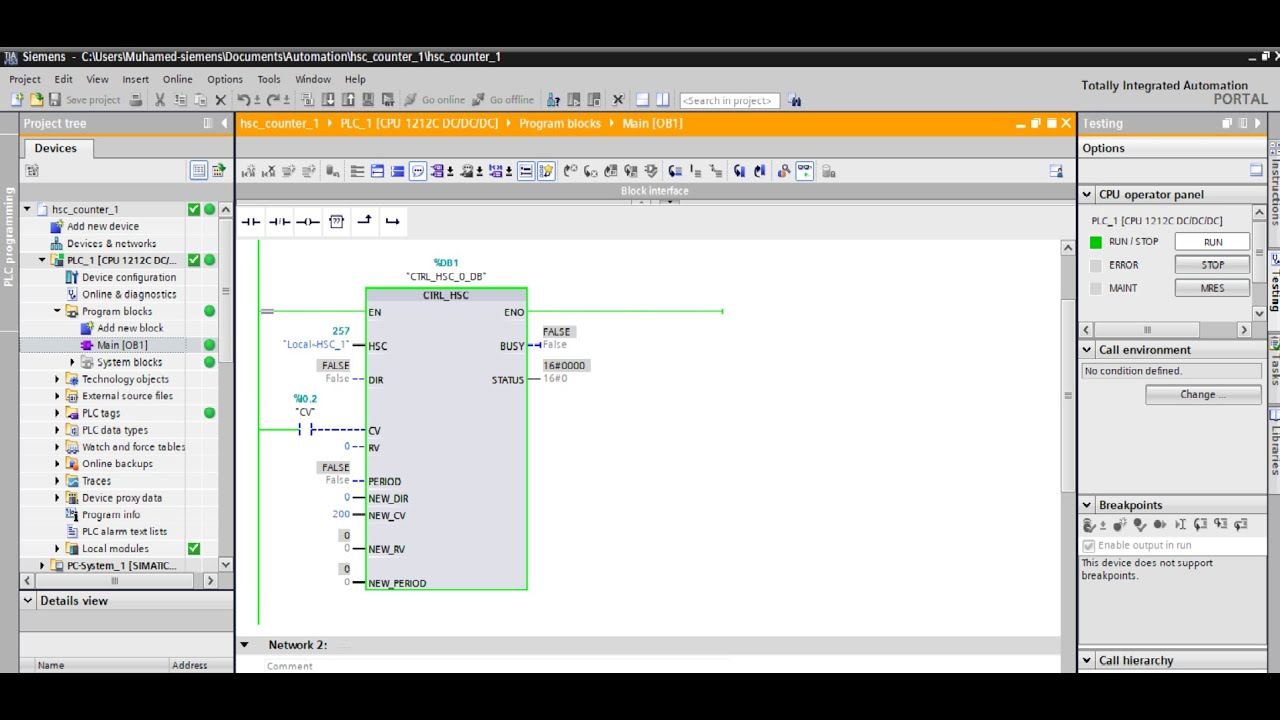
Task: Toggle the 'Enable output in run' checkbox
Action: [x=1089, y=545]
